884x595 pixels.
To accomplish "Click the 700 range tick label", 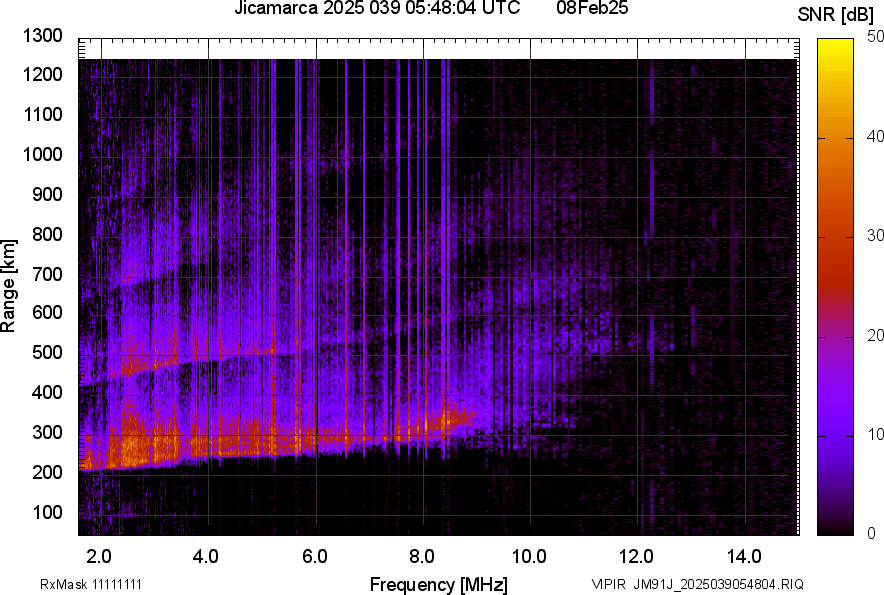I will click(46, 274).
